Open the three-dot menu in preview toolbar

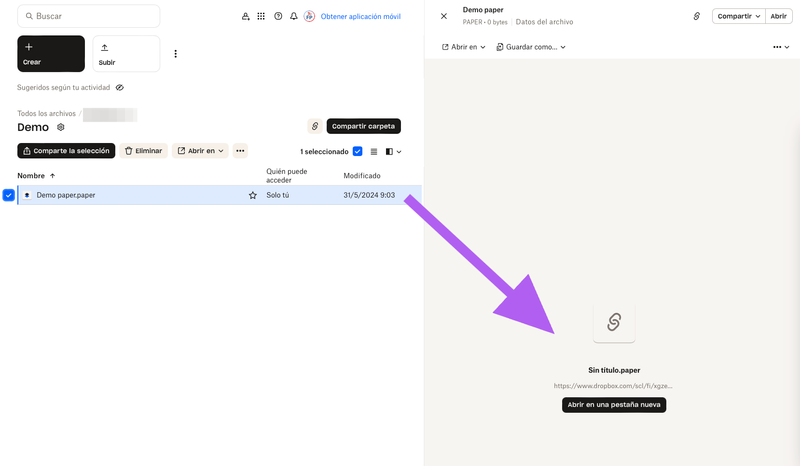[781, 47]
